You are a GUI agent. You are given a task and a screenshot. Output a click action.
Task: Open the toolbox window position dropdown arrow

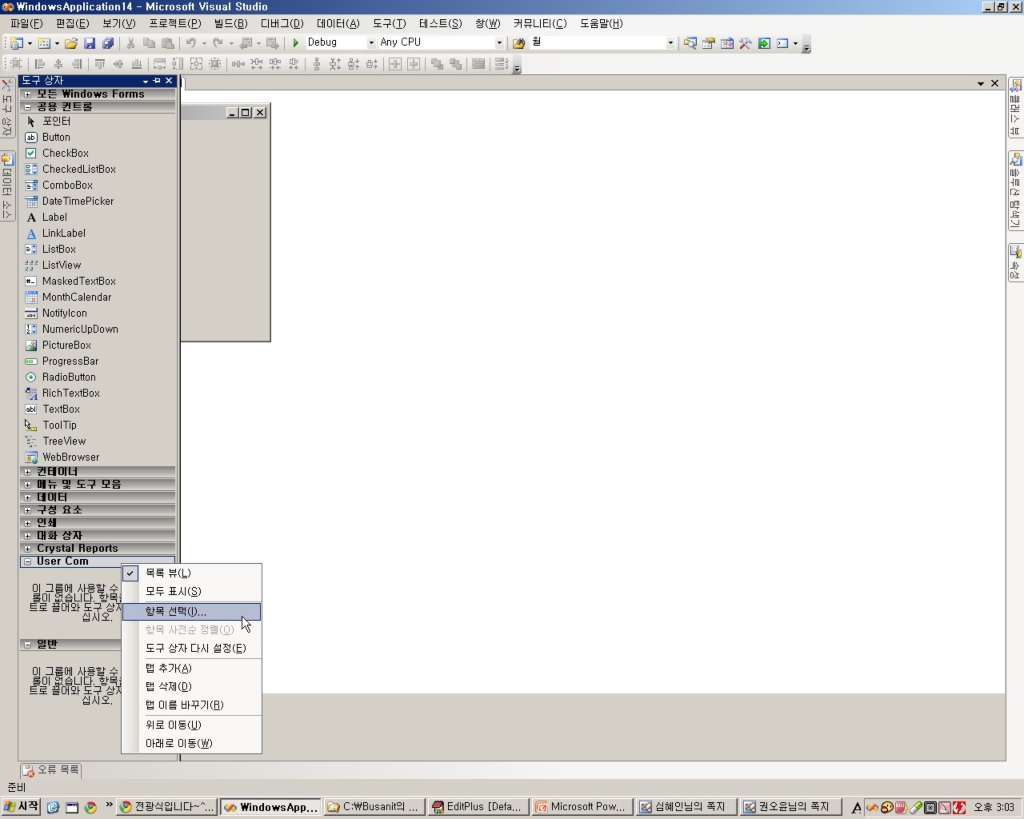coord(145,81)
